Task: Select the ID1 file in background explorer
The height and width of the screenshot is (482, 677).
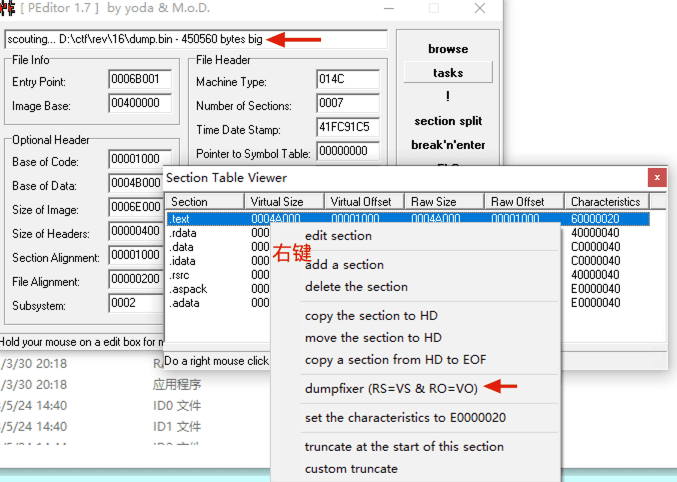Action: point(177,427)
